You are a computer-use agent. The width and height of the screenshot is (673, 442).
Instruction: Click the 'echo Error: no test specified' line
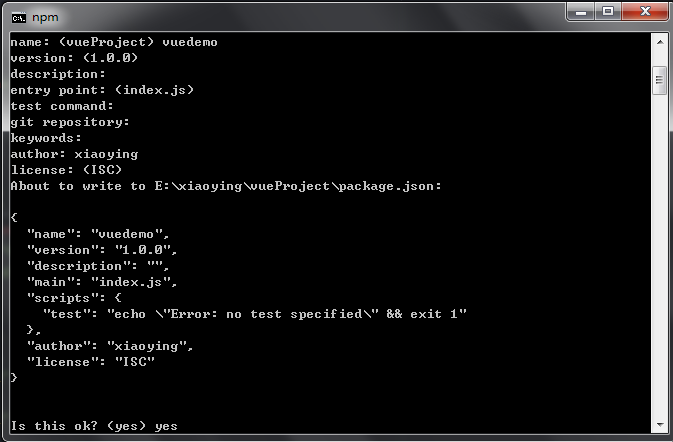pyautogui.click(x=255, y=314)
